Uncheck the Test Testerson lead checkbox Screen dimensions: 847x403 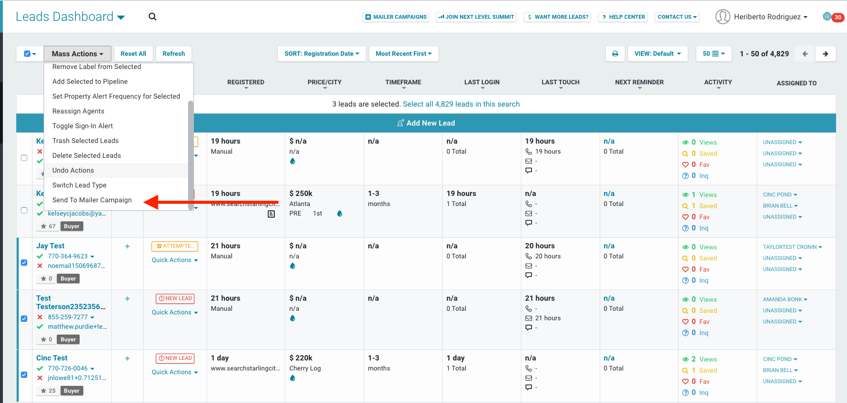[x=24, y=319]
